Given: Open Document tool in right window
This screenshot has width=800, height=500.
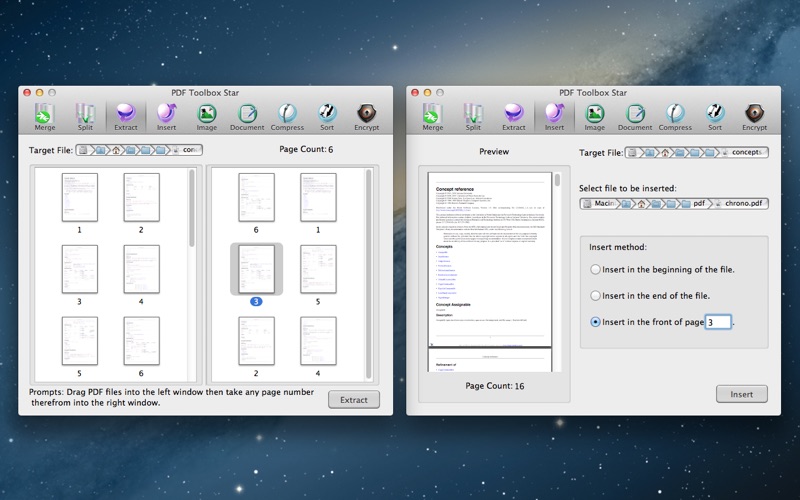Looking at the screenshot, I should tap(635, 117).
